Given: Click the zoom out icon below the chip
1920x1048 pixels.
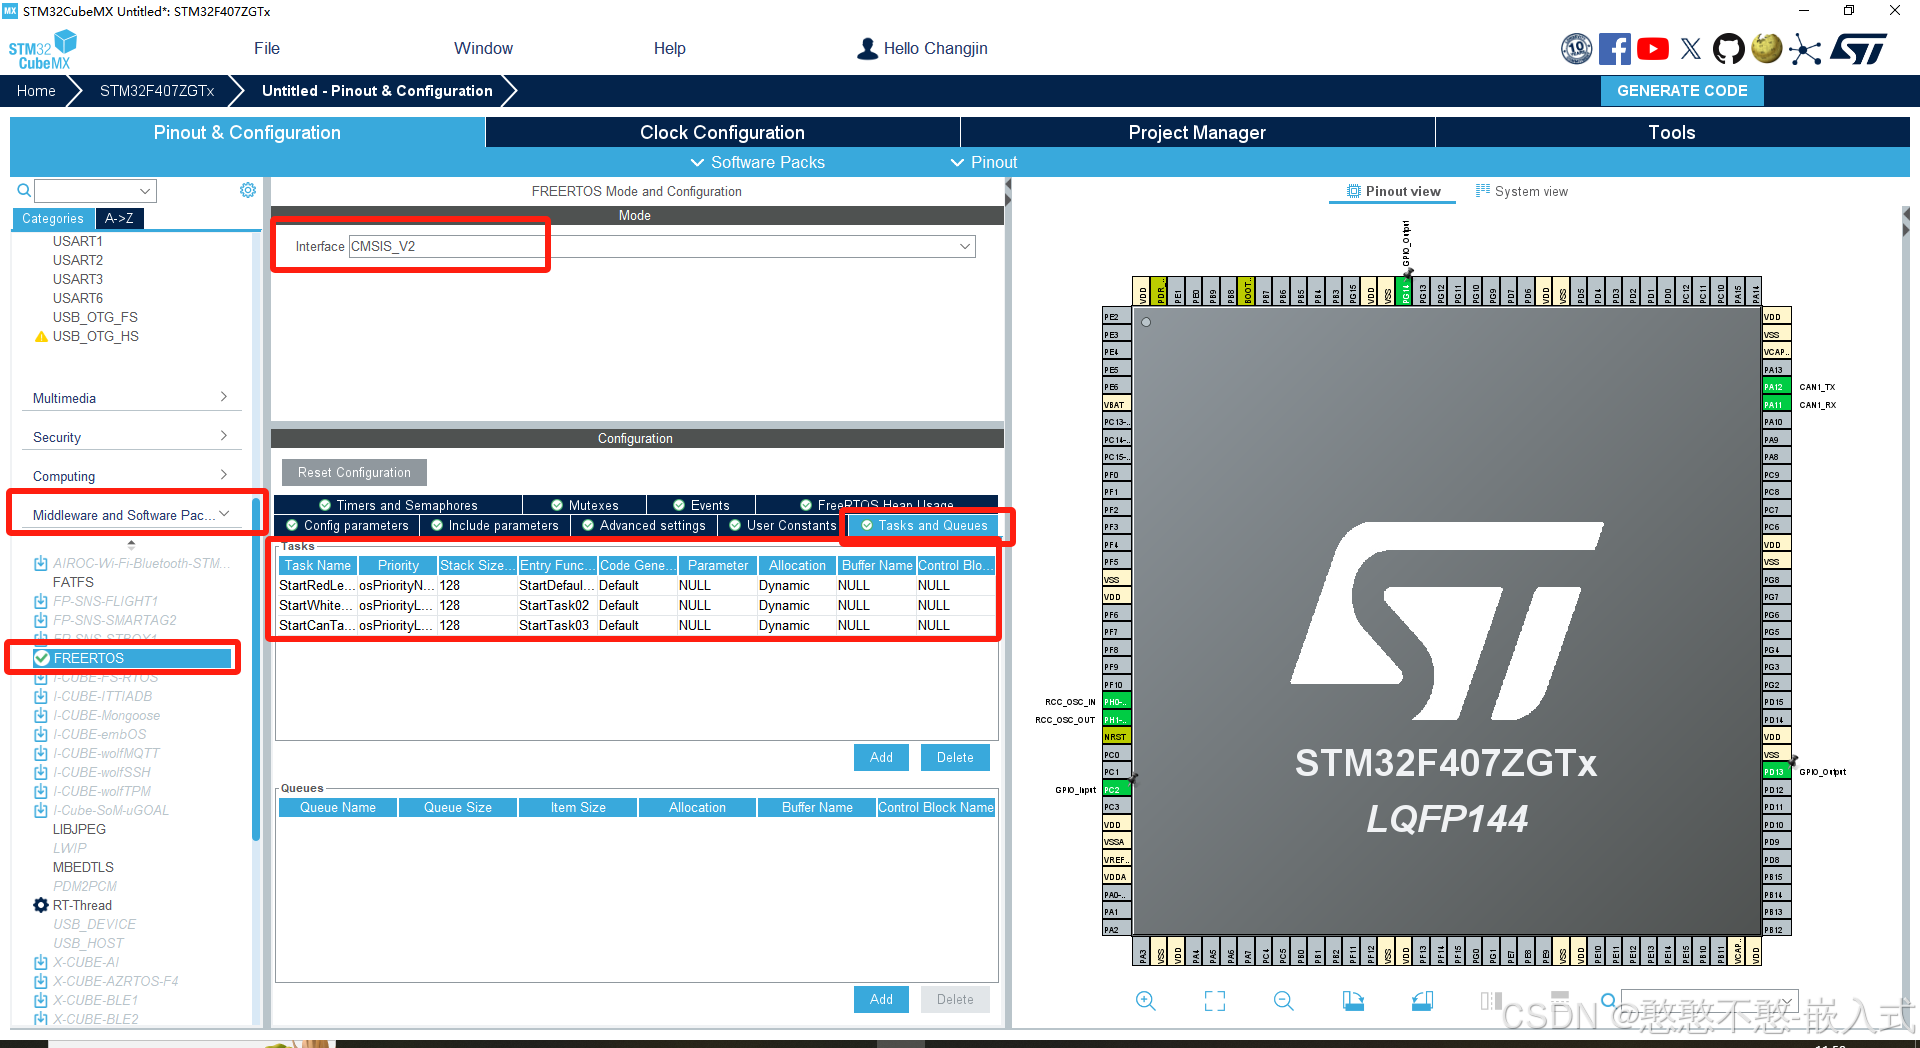Looking at the screenshot, I should pos(1283,1000).
